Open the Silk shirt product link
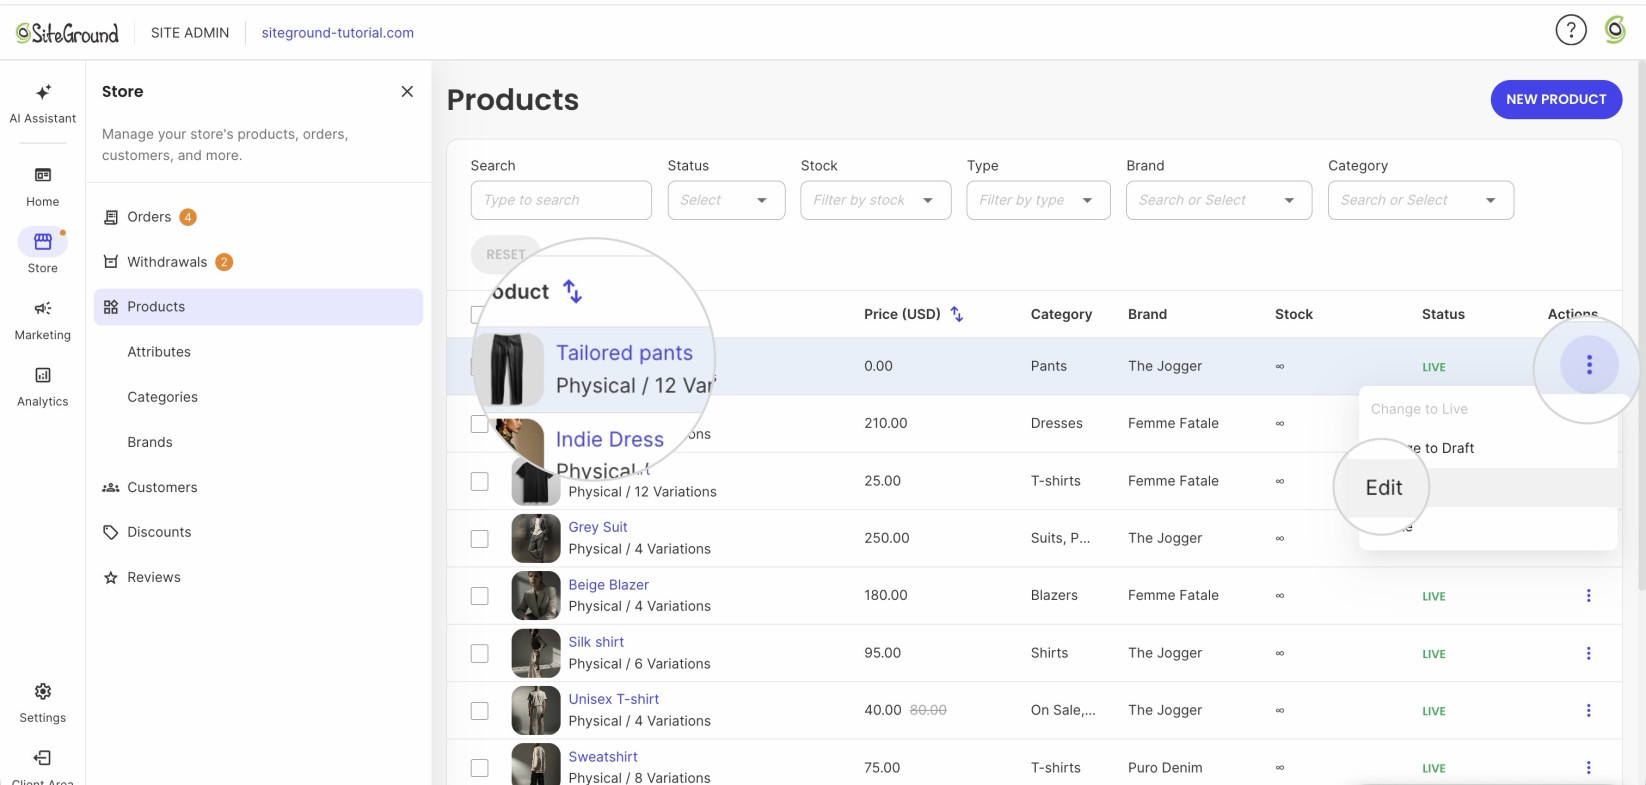 coord(596,642)
